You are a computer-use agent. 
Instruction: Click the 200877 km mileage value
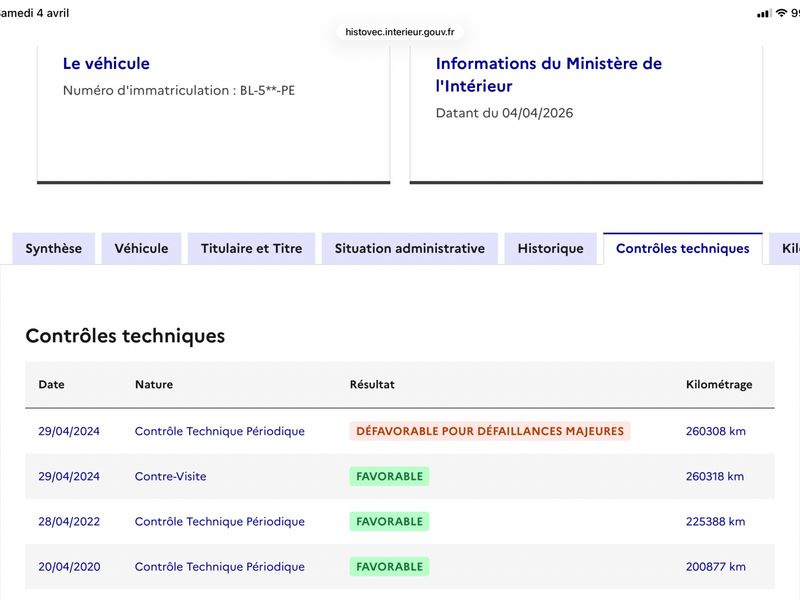(715, 567)
